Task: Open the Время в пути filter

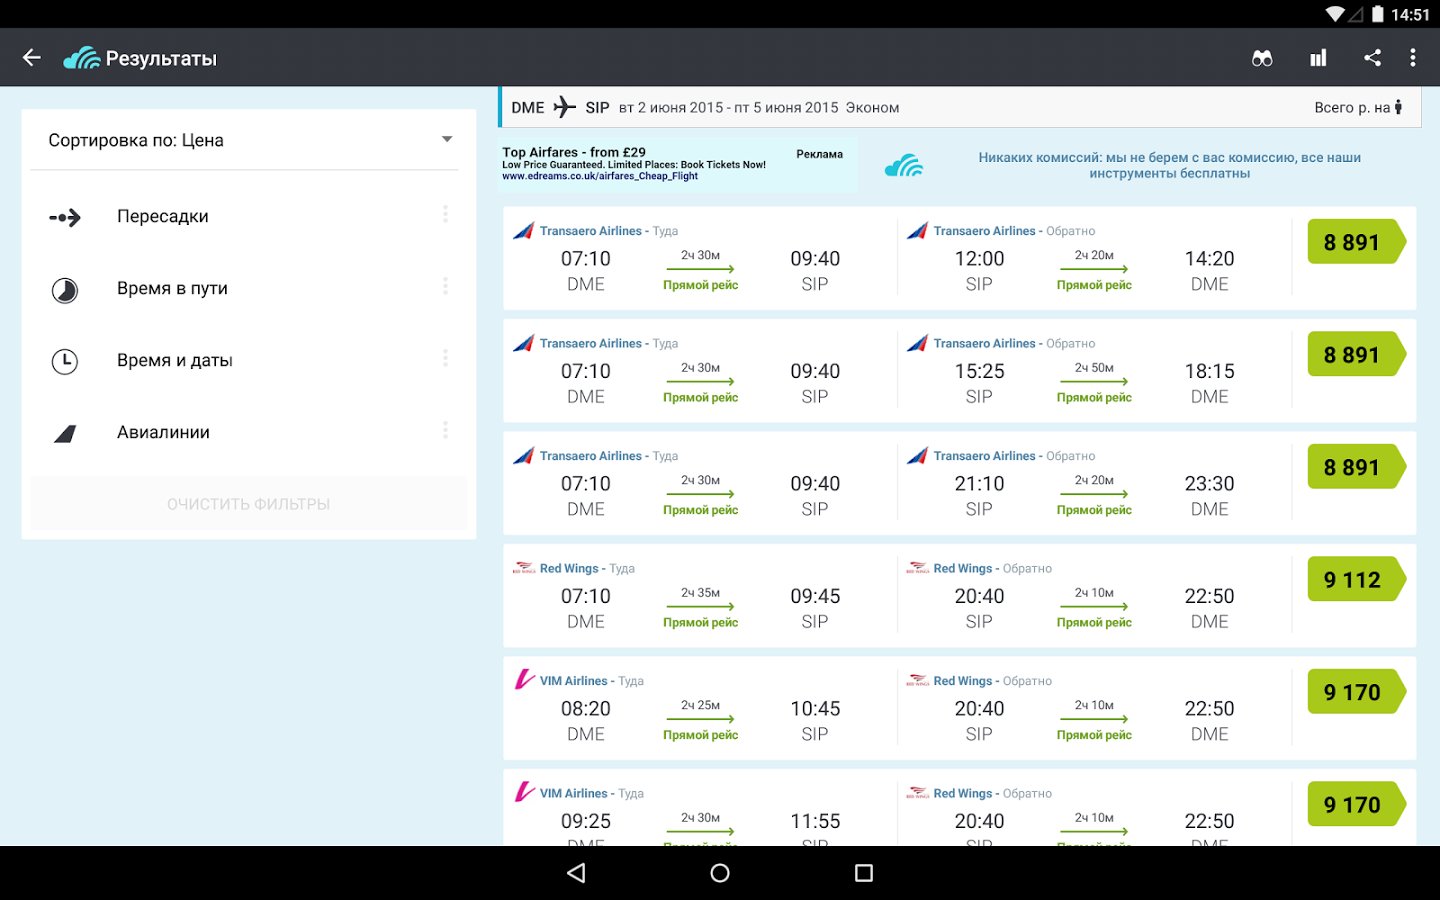Action: tap(249, 288)
